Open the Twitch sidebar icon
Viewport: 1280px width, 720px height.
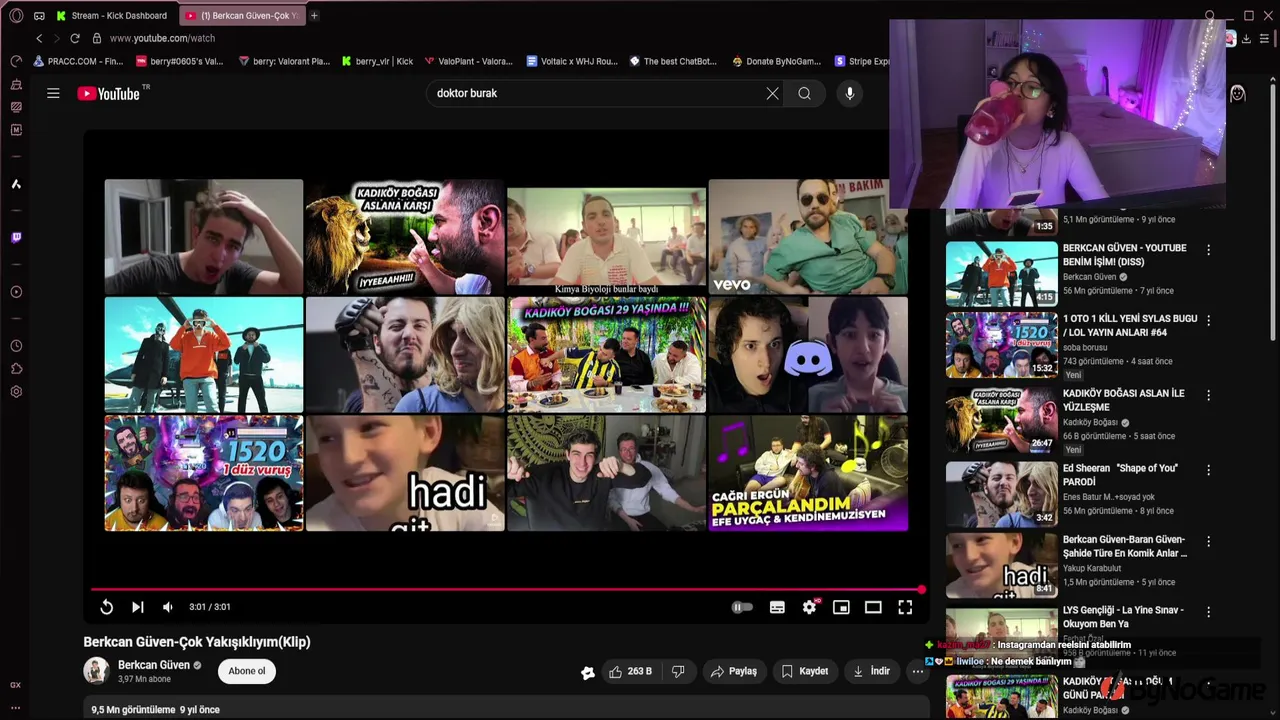(16, 238)
